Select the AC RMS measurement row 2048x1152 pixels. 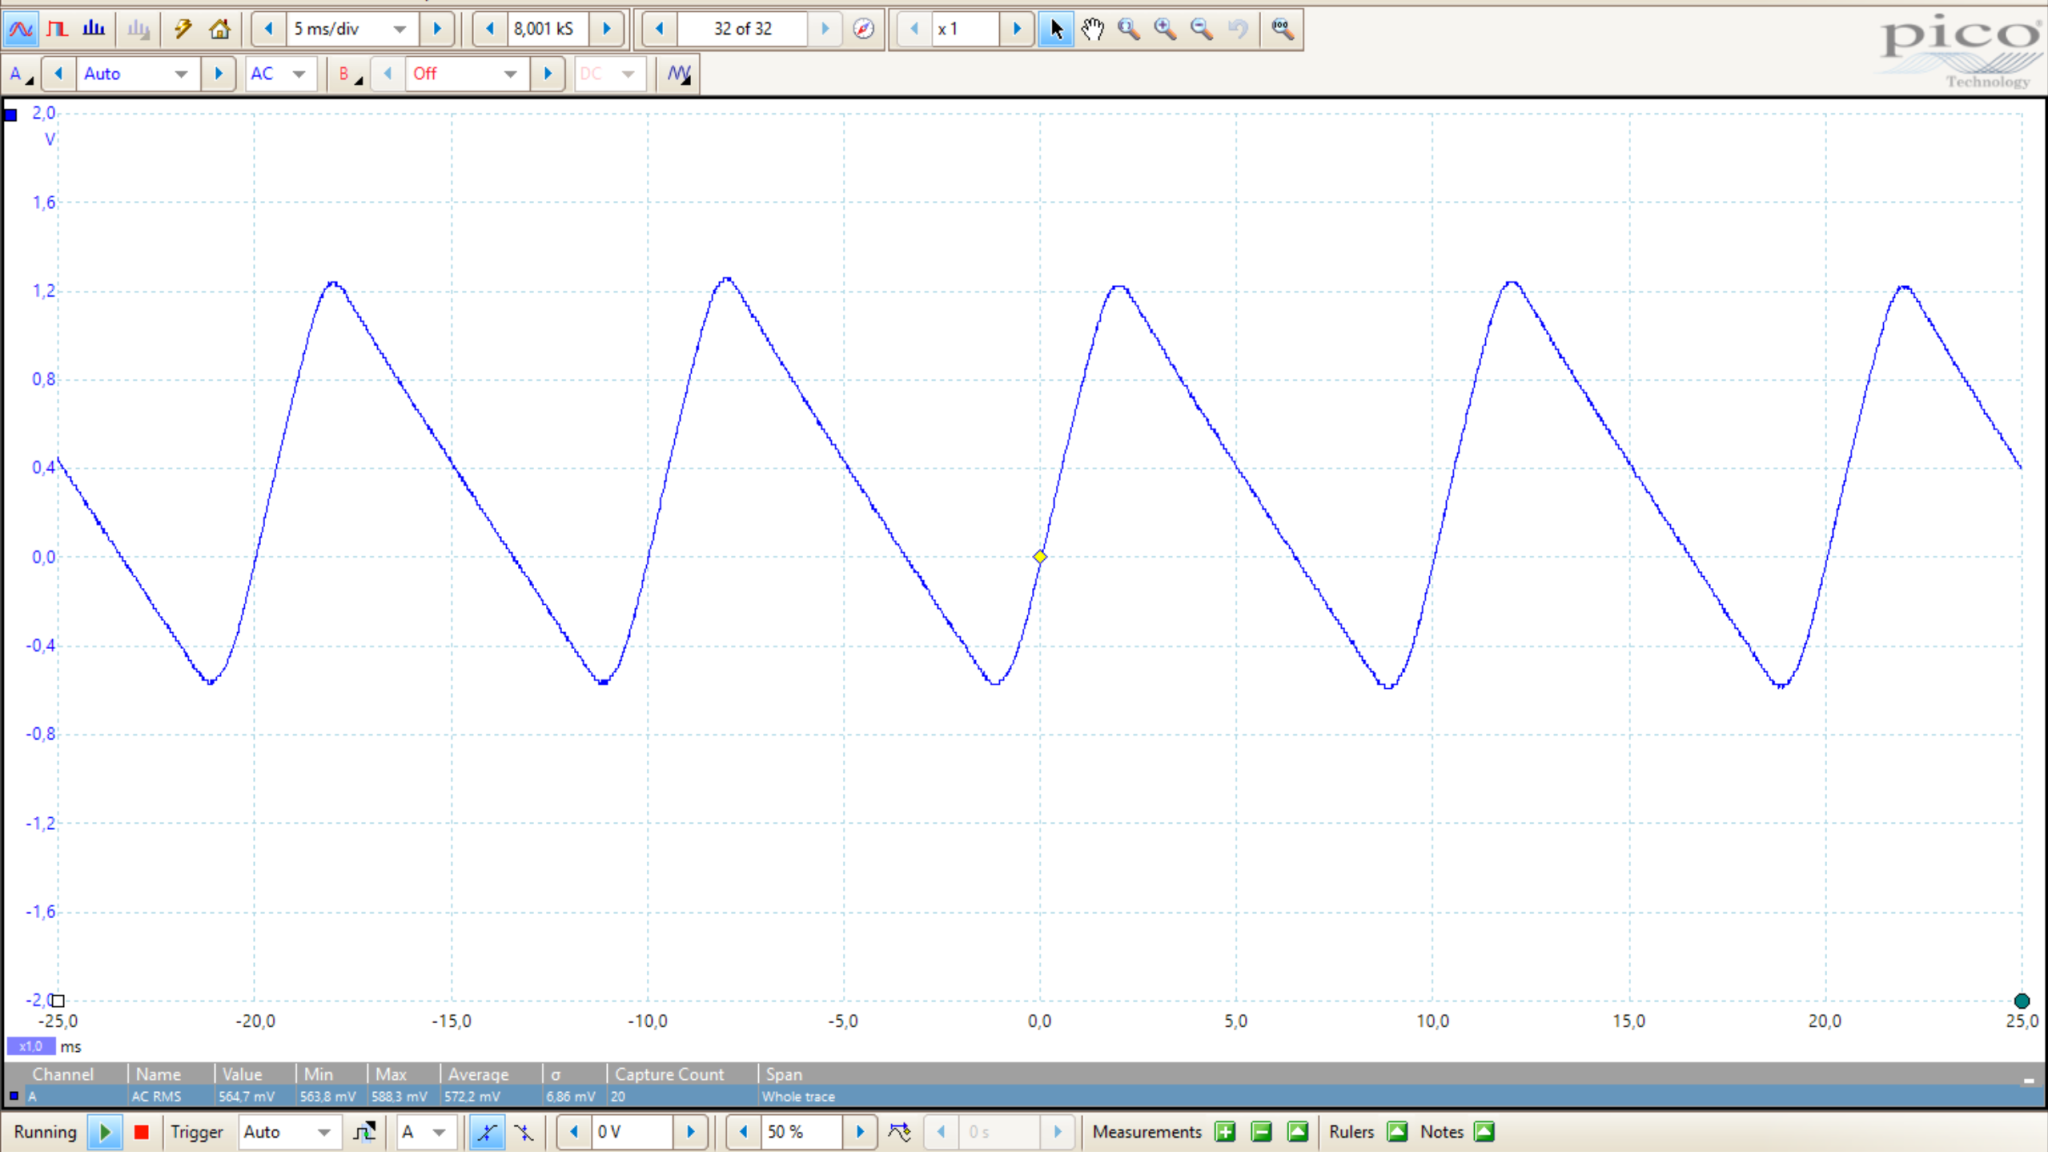click(x=1024, y=1096)
